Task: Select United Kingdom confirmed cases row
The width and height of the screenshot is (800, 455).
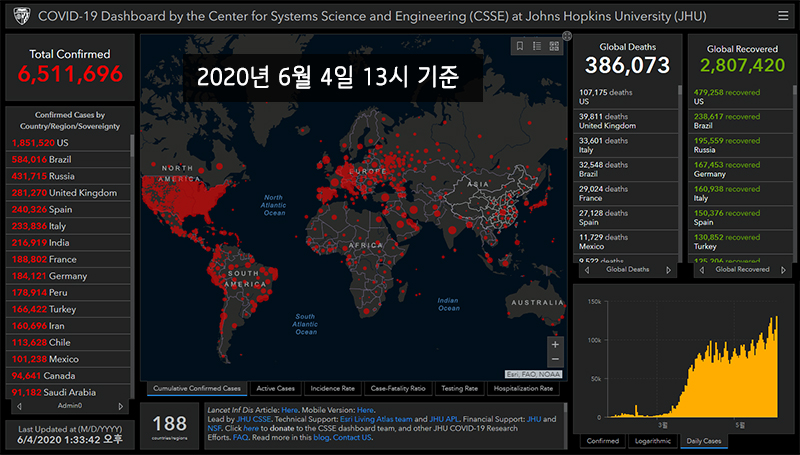Action: point(68,193)
